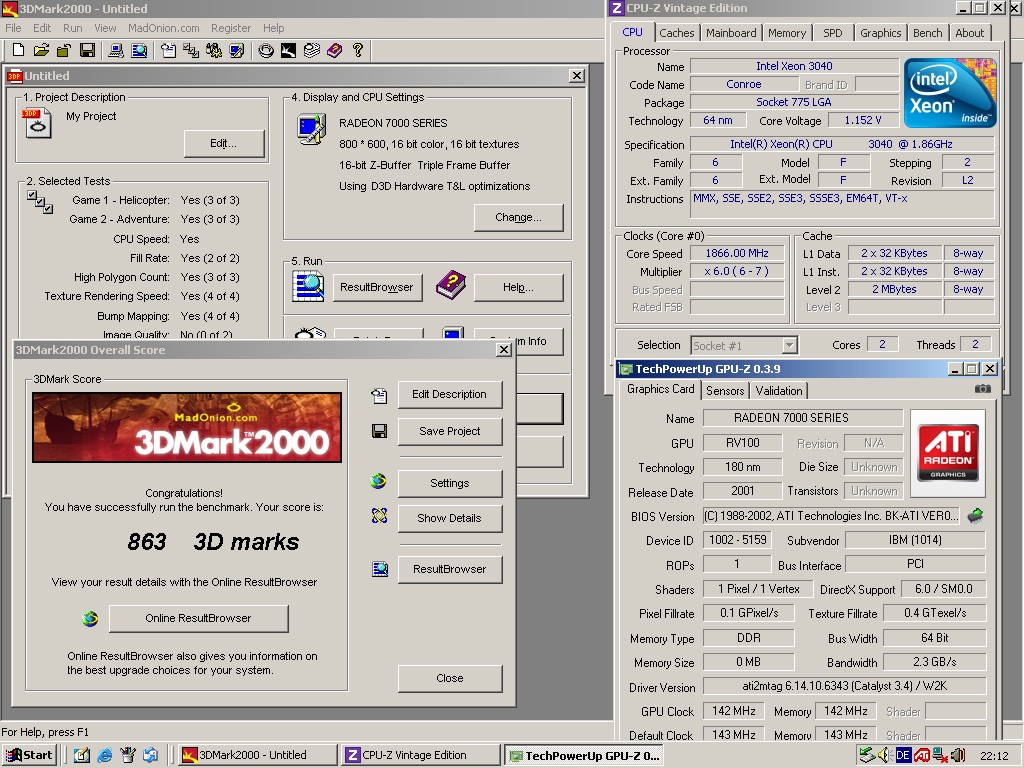Click the DE language indicator in tray
This screenshot has height=768, width=1024.
903,756
